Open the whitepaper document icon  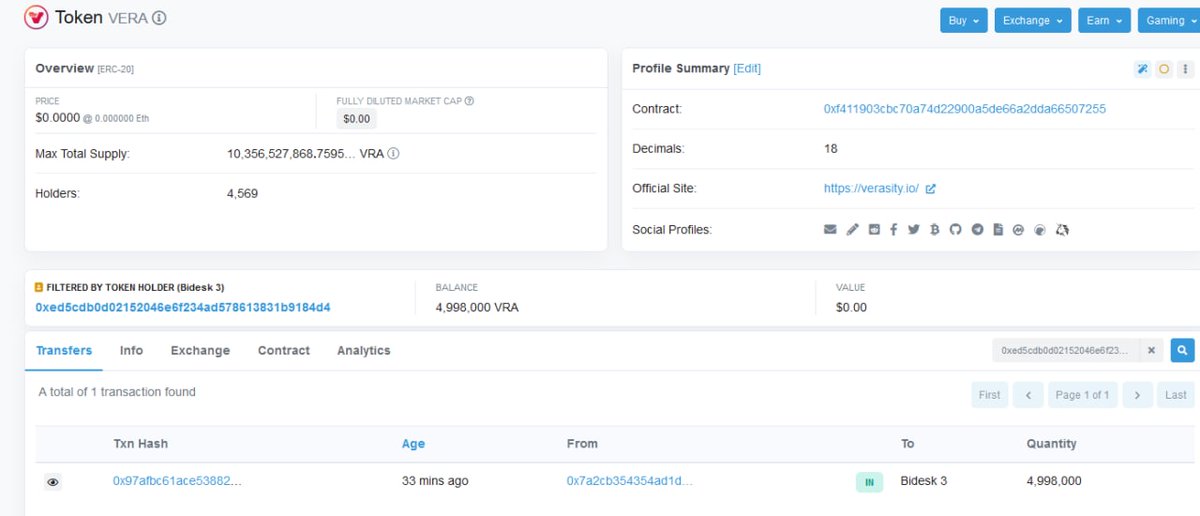click(x=998, y=230)
